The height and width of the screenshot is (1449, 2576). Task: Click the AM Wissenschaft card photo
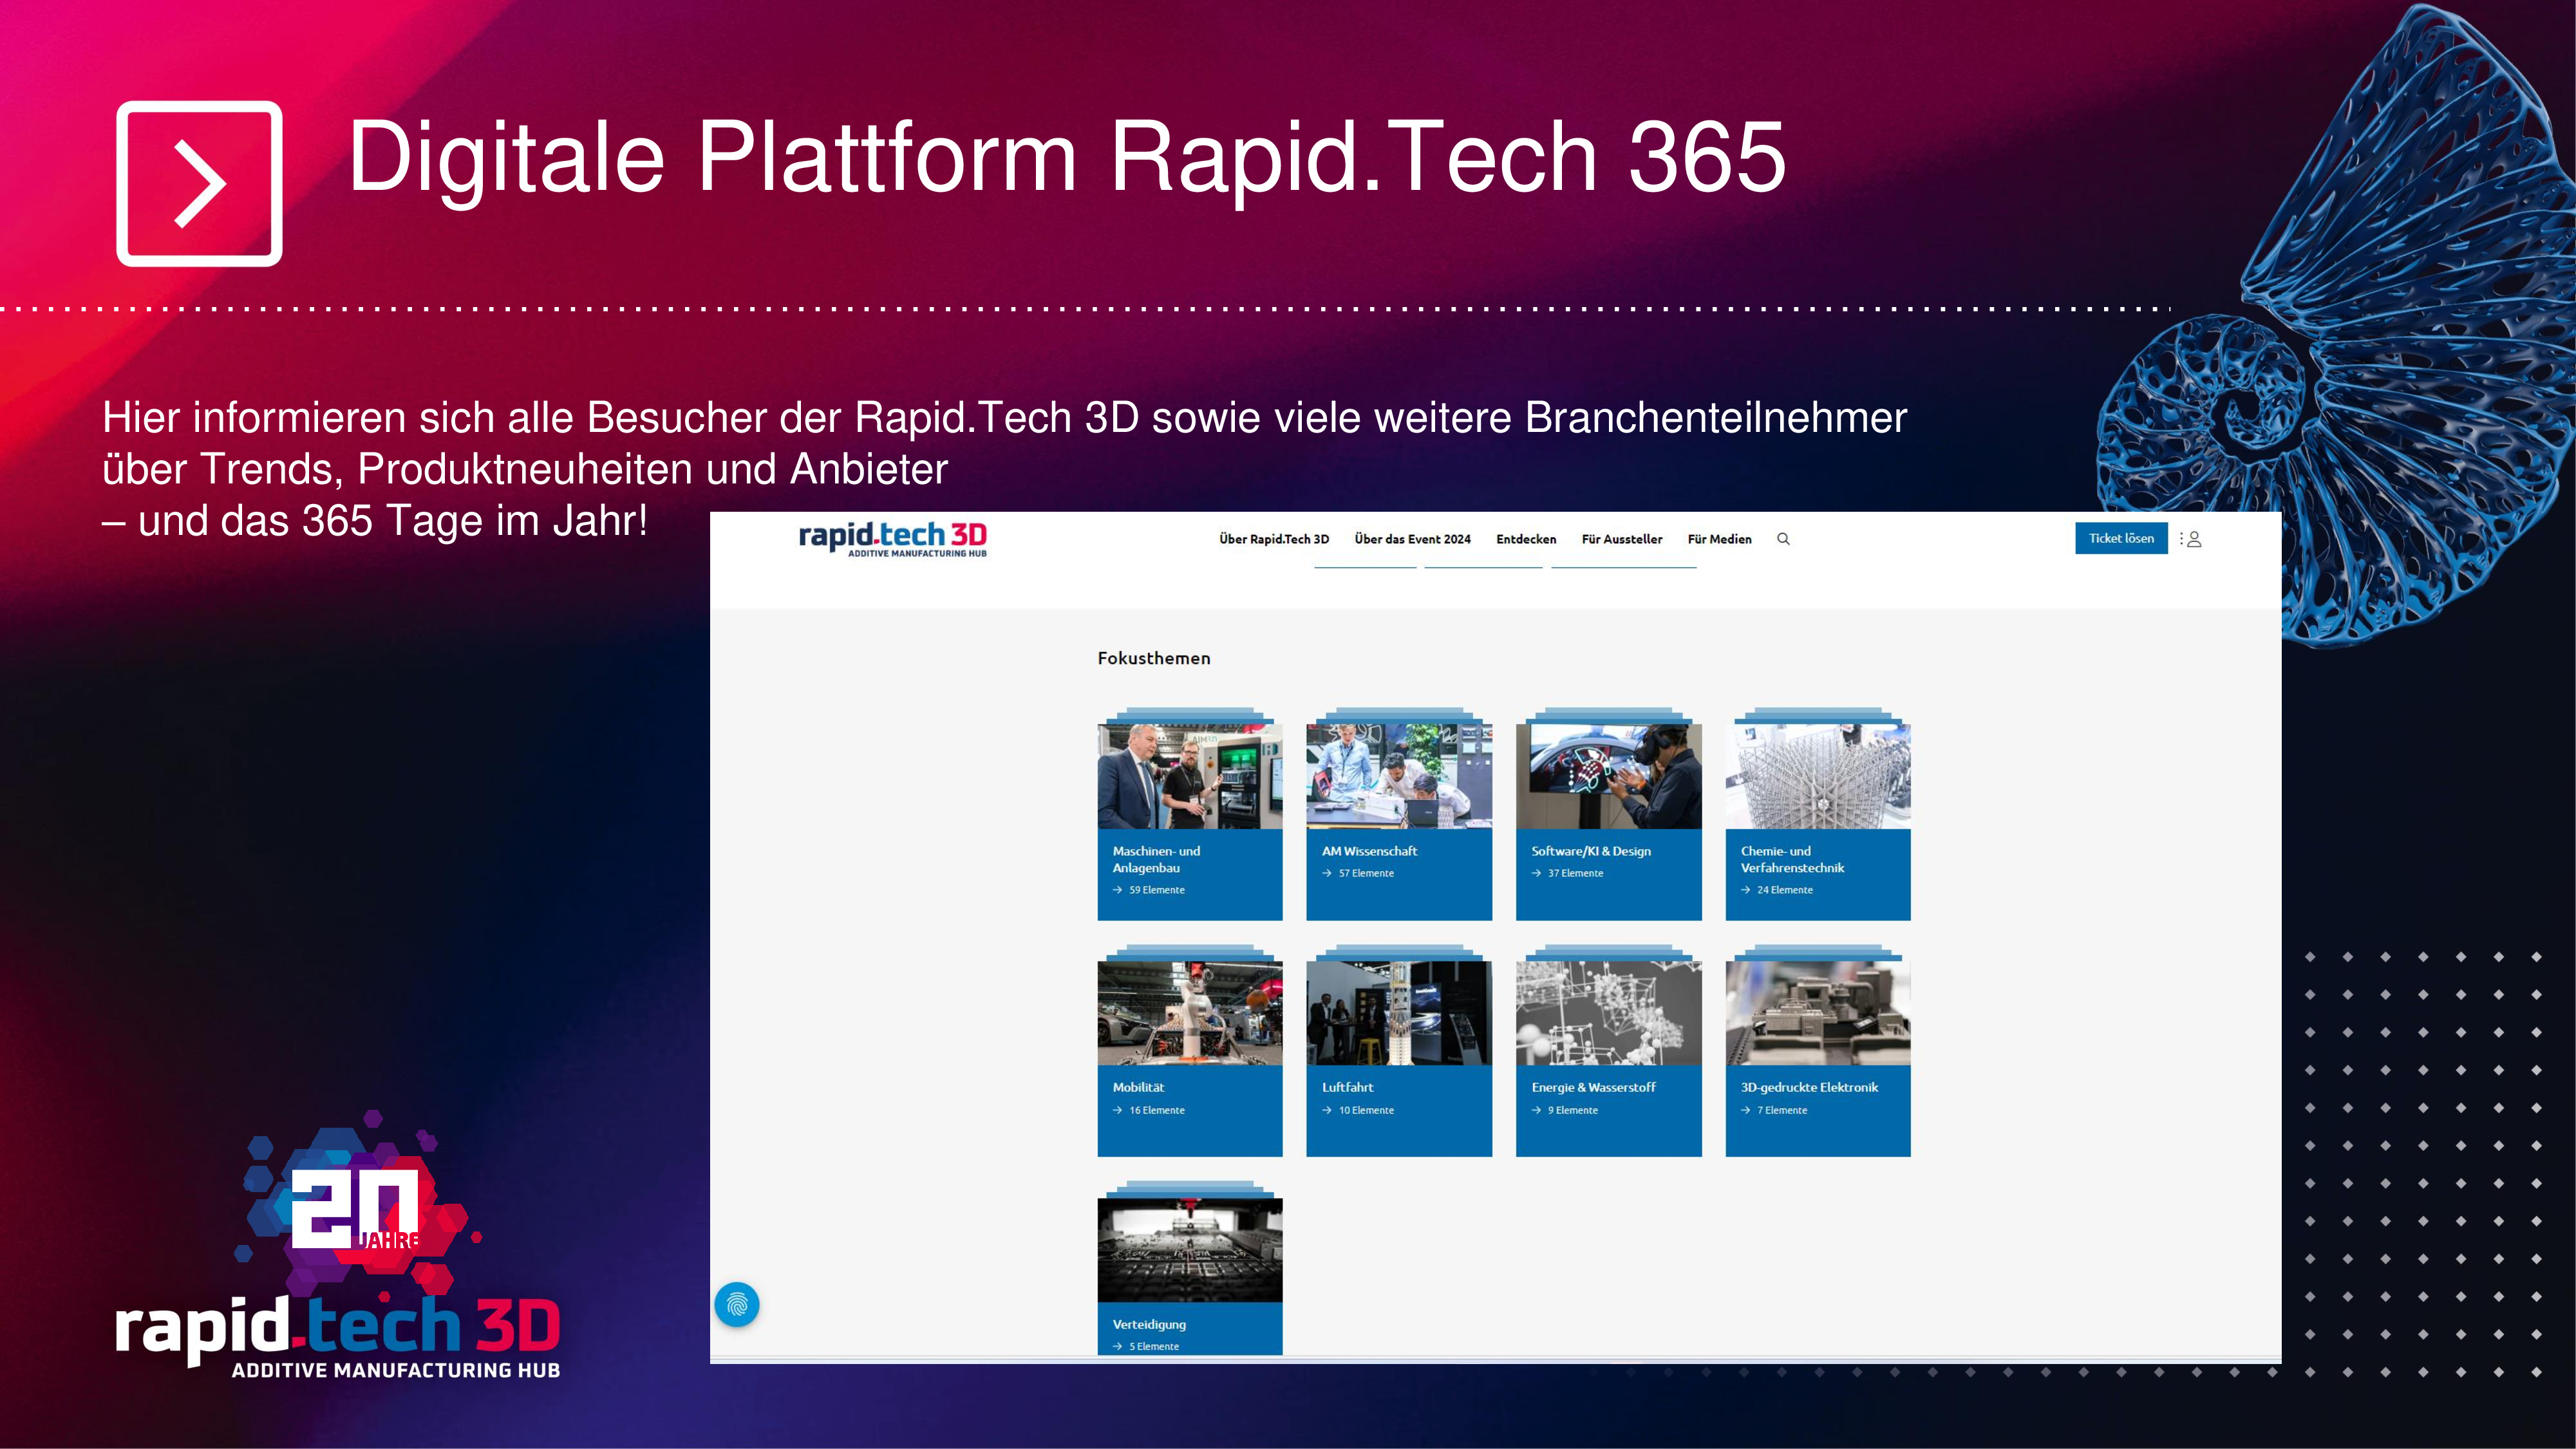tap(1399, 776)
